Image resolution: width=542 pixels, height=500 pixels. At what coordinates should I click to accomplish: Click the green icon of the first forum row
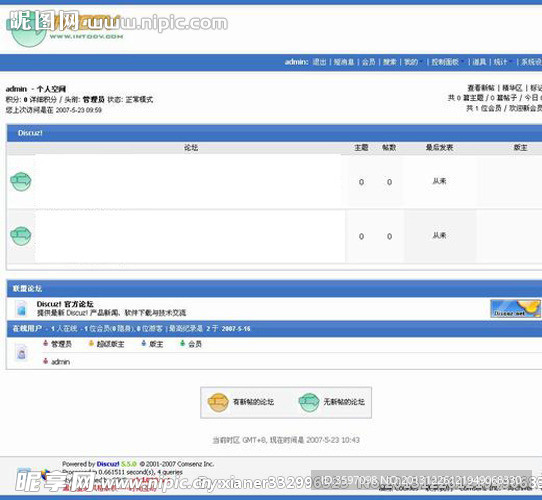(21, 181)
